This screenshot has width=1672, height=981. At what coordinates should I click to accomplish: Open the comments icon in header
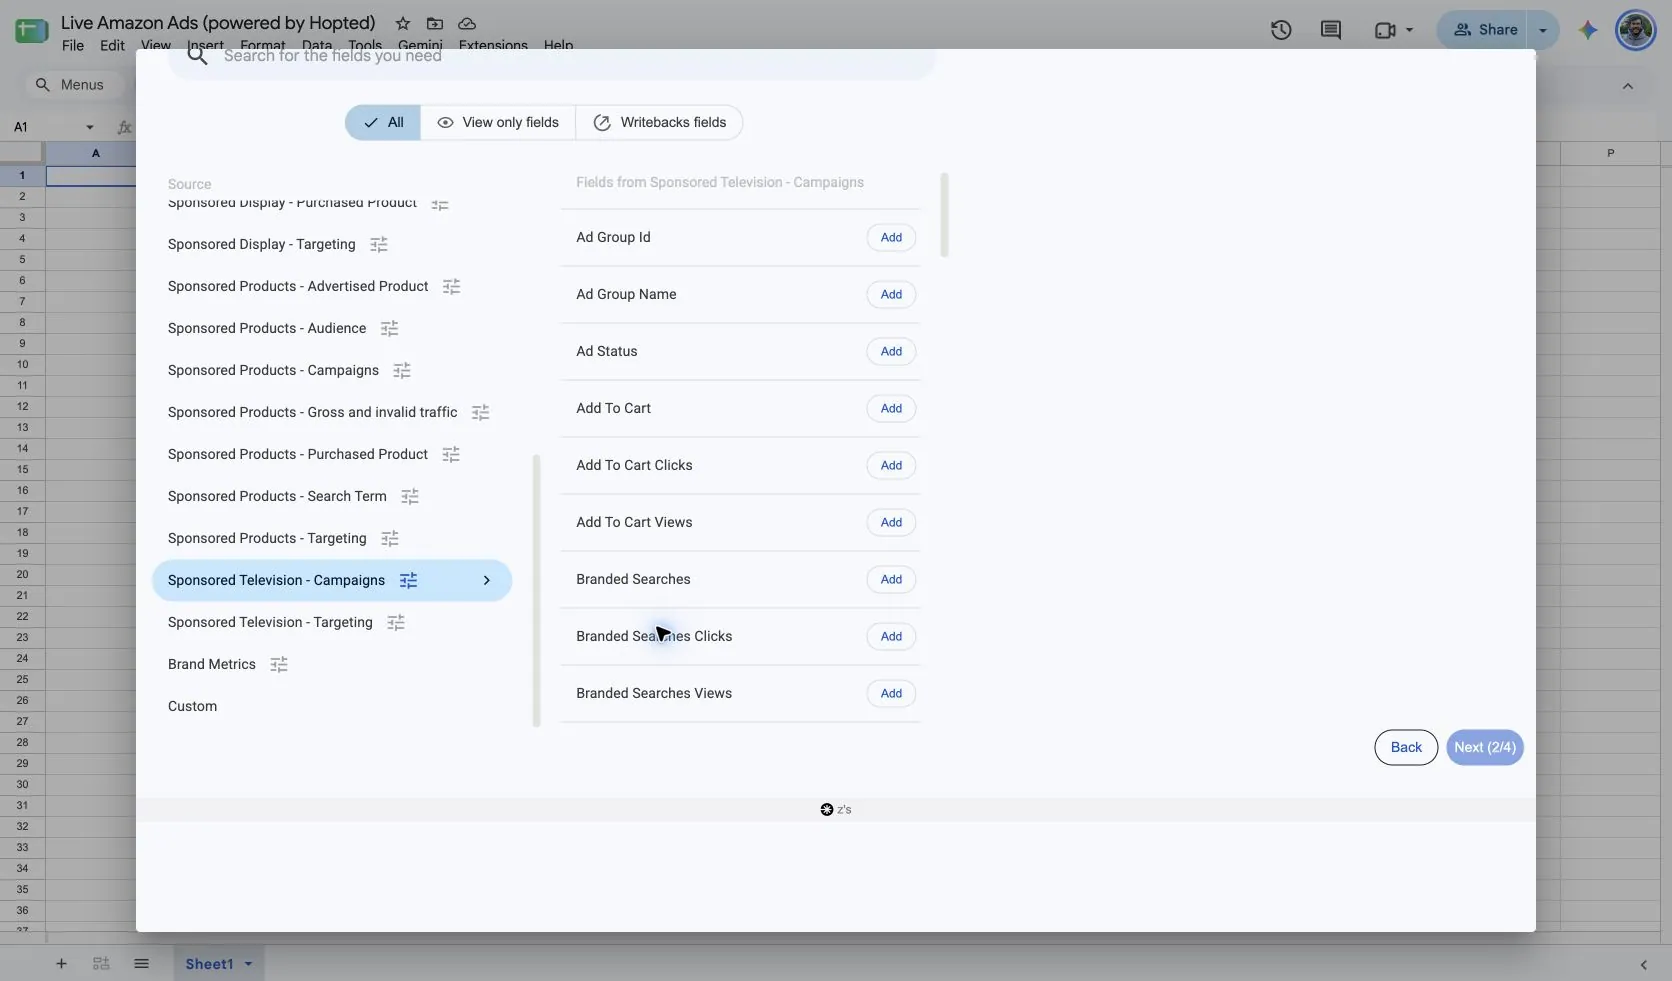click(1331, 30)
